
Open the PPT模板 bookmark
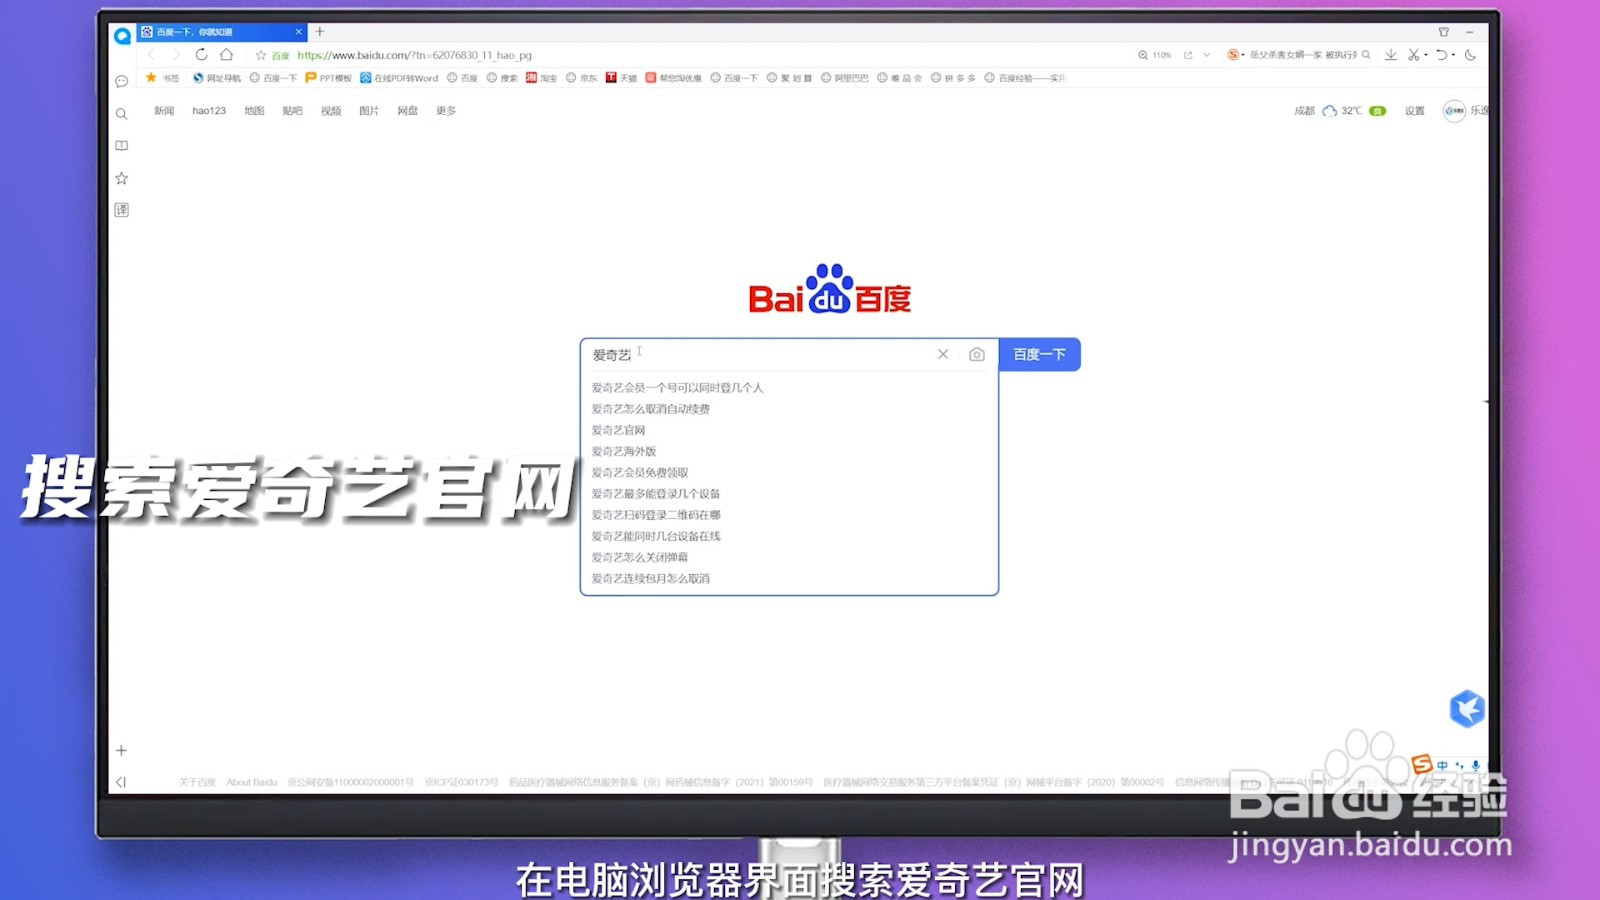click(329, 78)
